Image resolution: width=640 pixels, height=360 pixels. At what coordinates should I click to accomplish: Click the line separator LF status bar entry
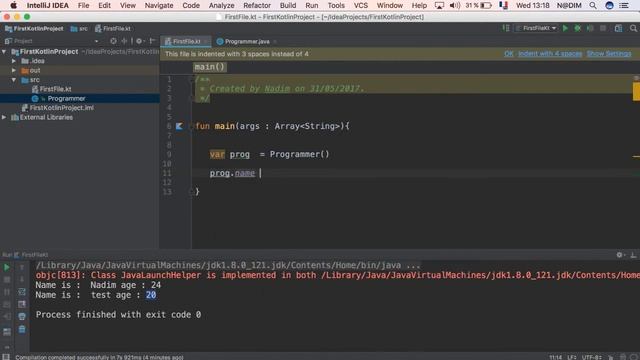tap(571, 357)
